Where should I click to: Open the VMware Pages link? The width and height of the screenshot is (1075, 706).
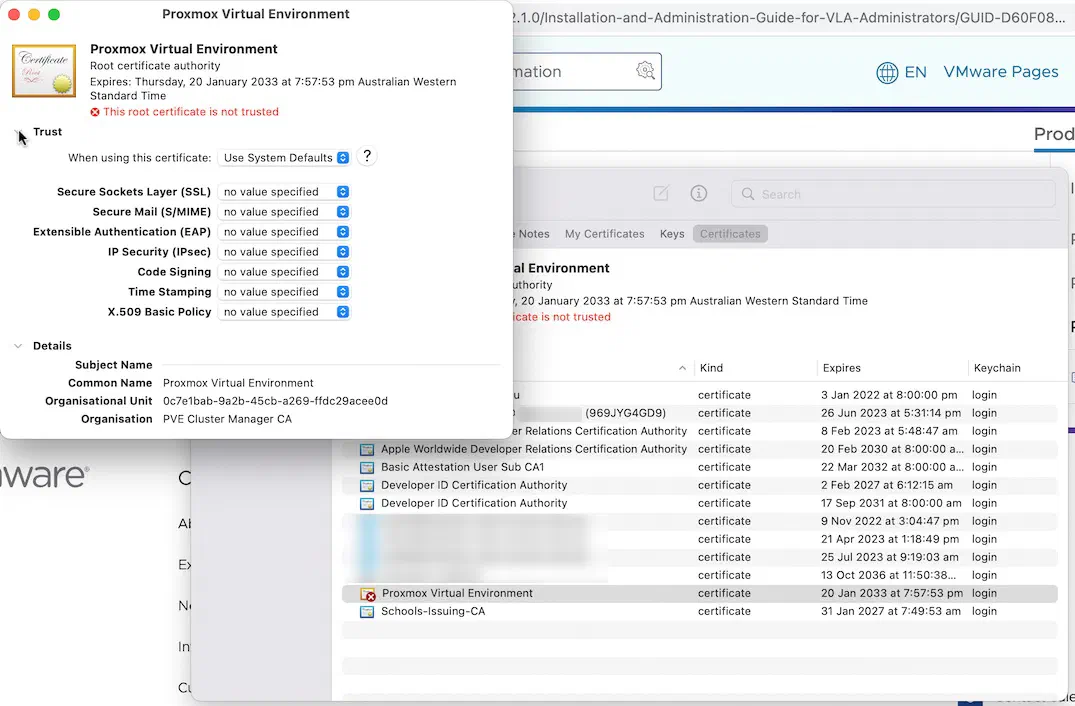[1000, 71]
